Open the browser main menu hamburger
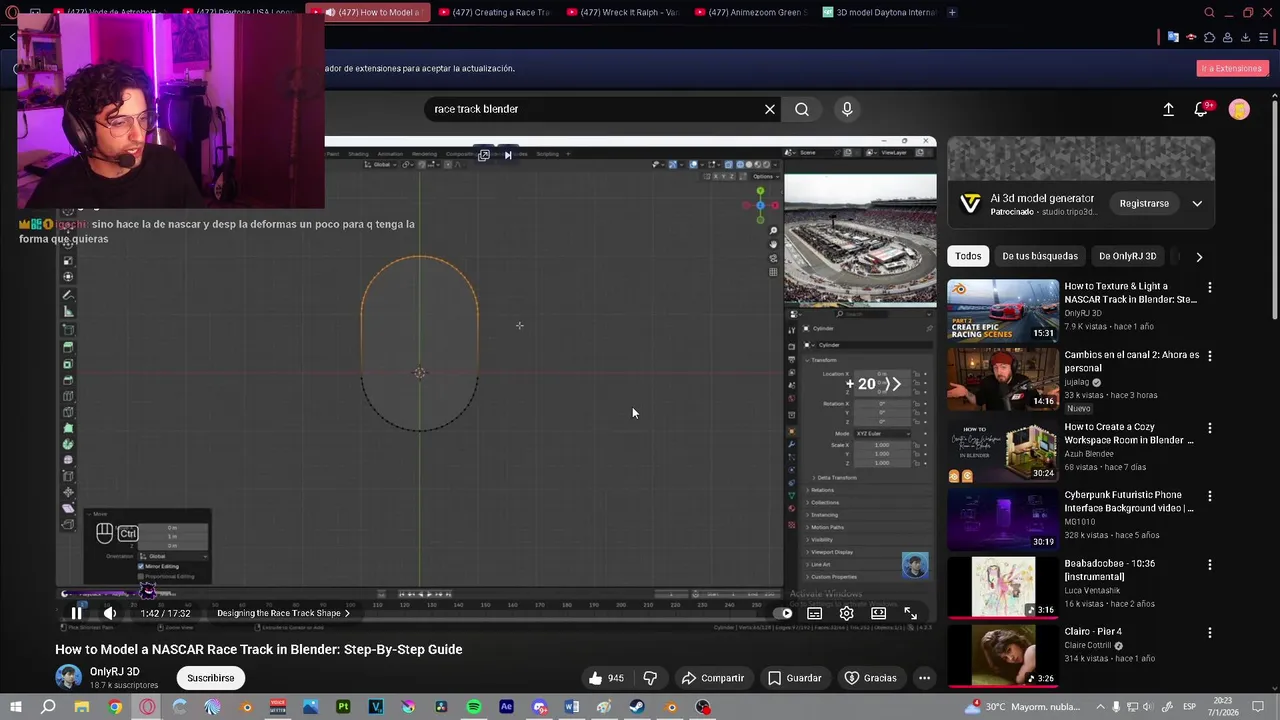This screenshot has height=720, width=1280. [x=1264, y=37]
